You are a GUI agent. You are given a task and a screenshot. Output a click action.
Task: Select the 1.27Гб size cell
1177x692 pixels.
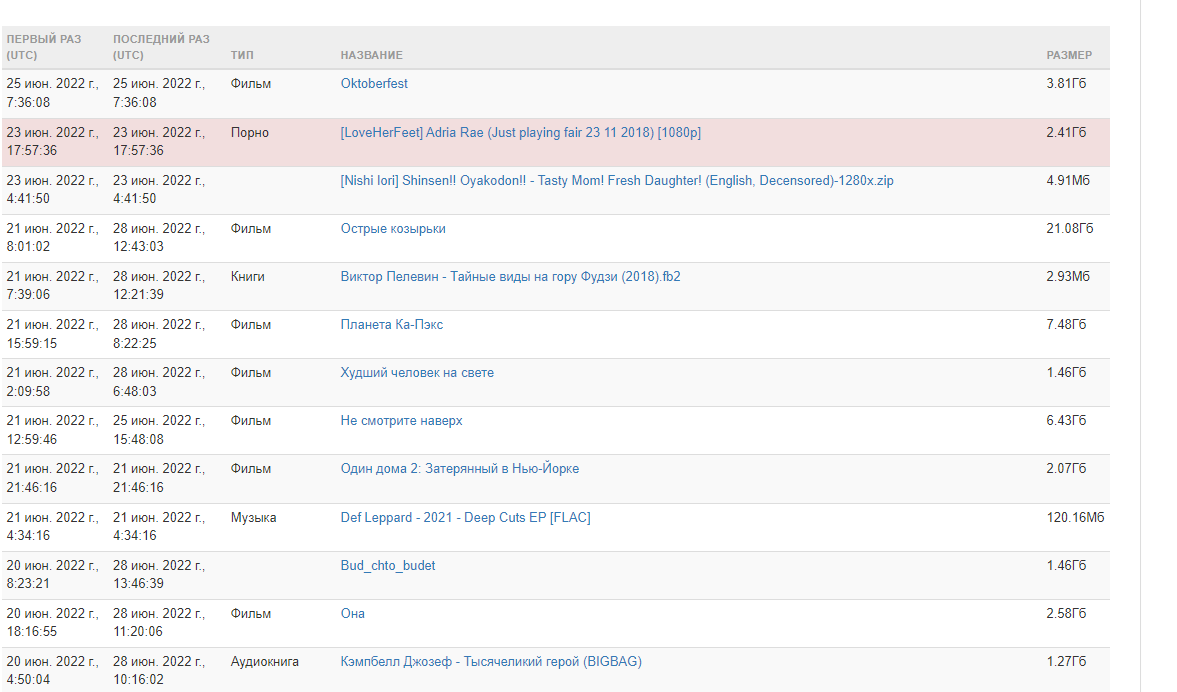[x=1066, y=661]
